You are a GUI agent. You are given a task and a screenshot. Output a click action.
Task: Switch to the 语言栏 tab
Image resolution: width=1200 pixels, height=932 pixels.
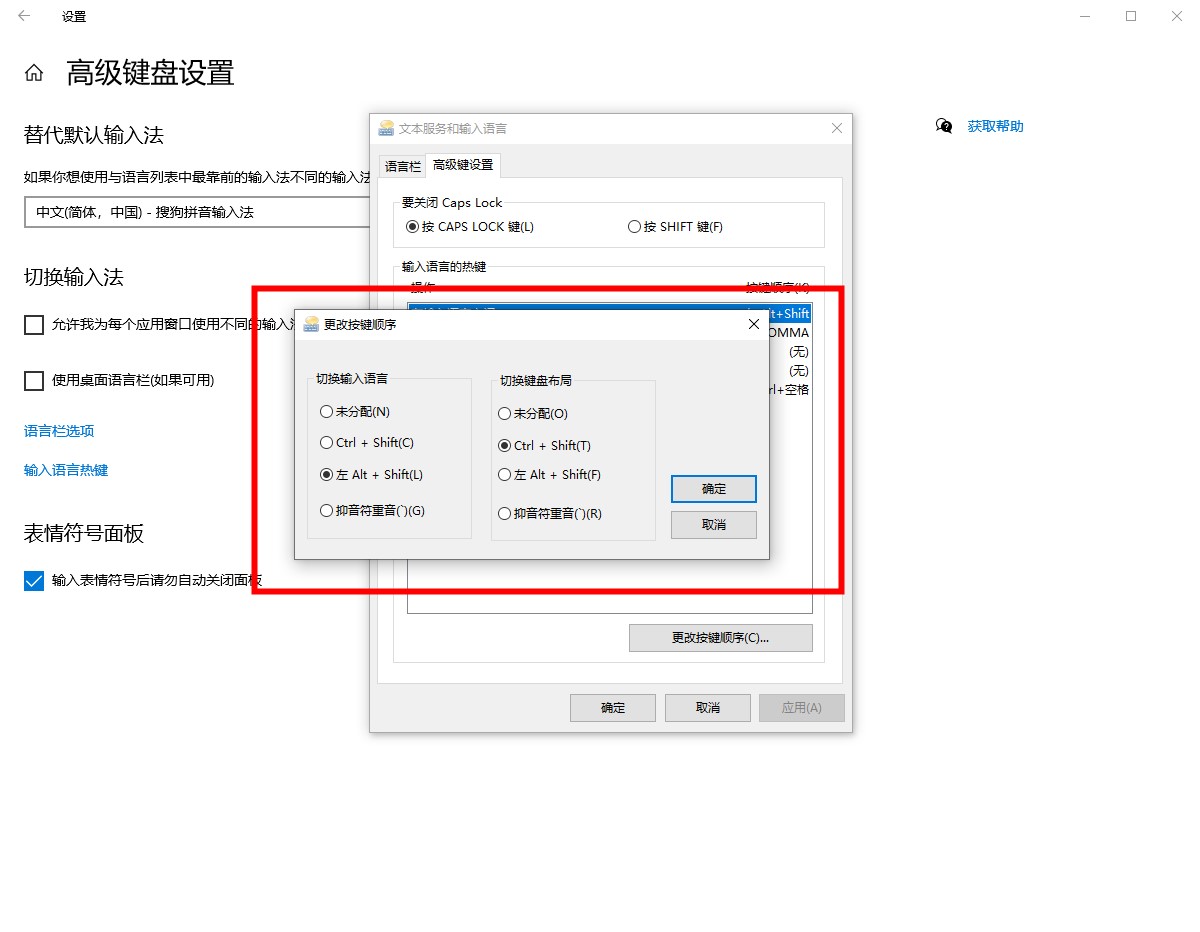(x=403, y=166)
